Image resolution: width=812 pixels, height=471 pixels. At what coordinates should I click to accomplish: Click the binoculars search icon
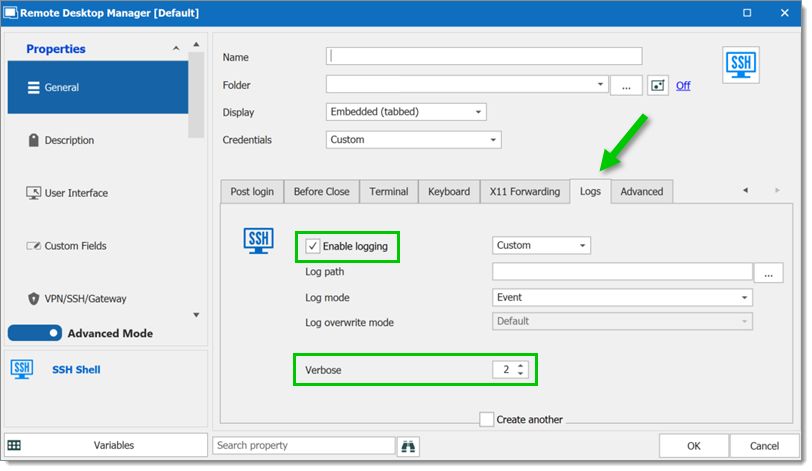point(408,446)
